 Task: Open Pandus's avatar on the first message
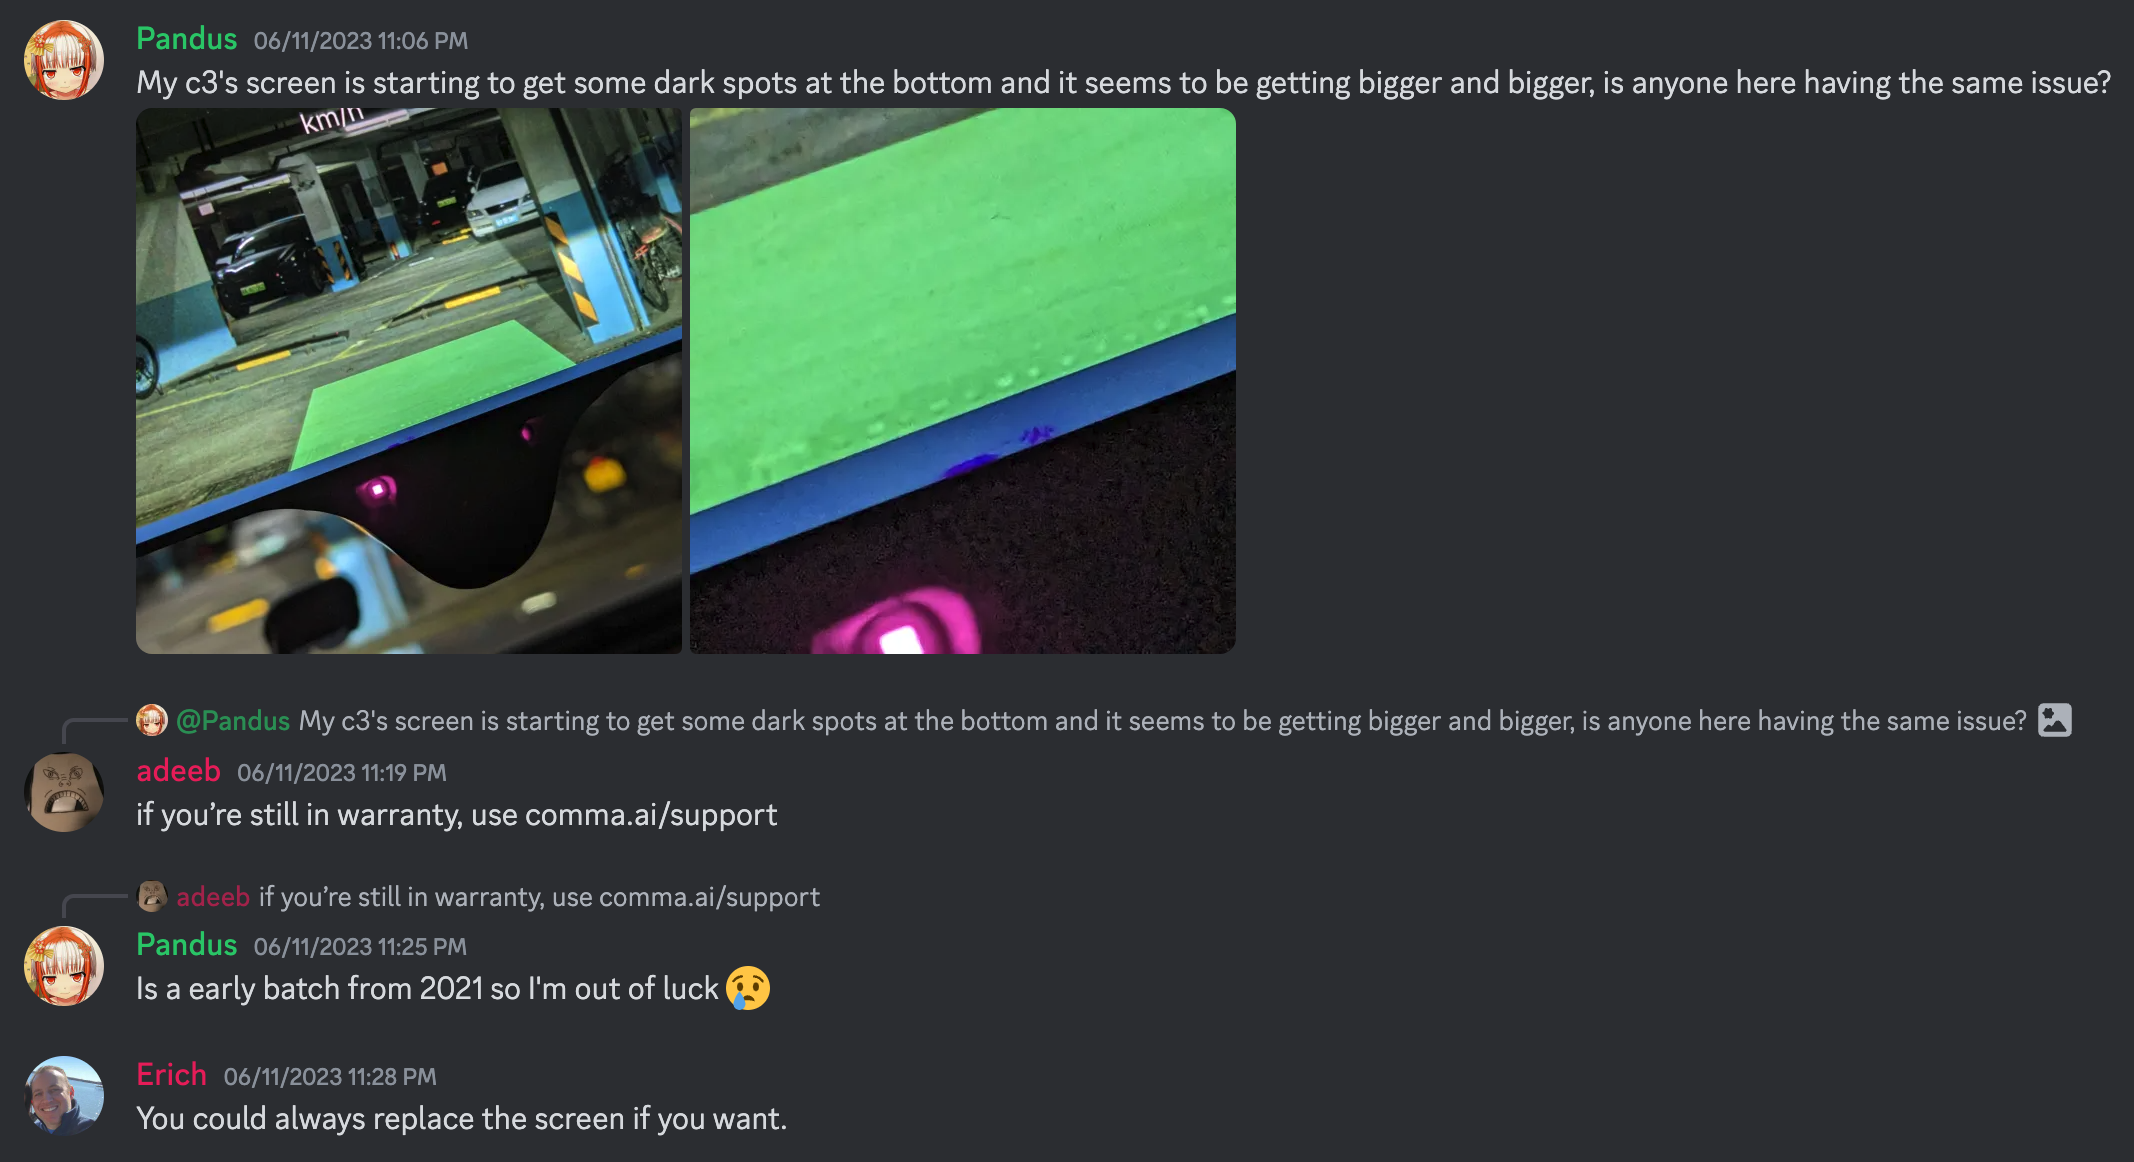(64, 60)
